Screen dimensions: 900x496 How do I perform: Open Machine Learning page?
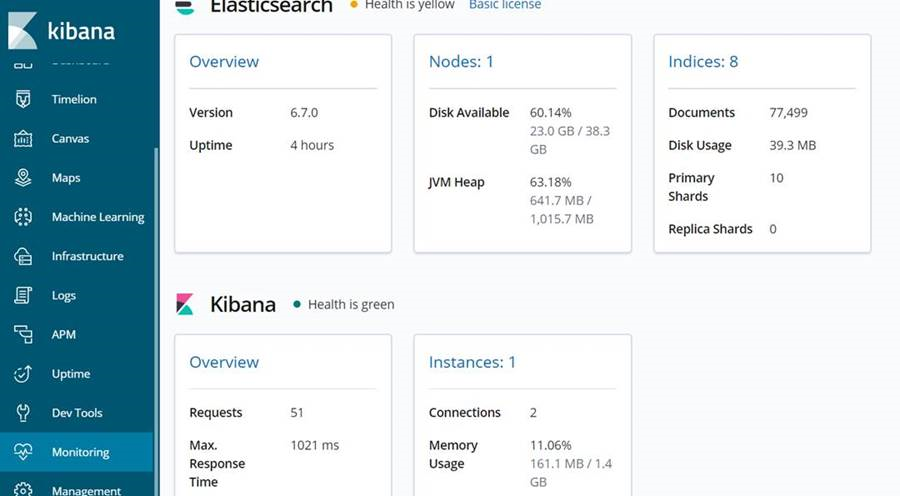click(98, 217)
